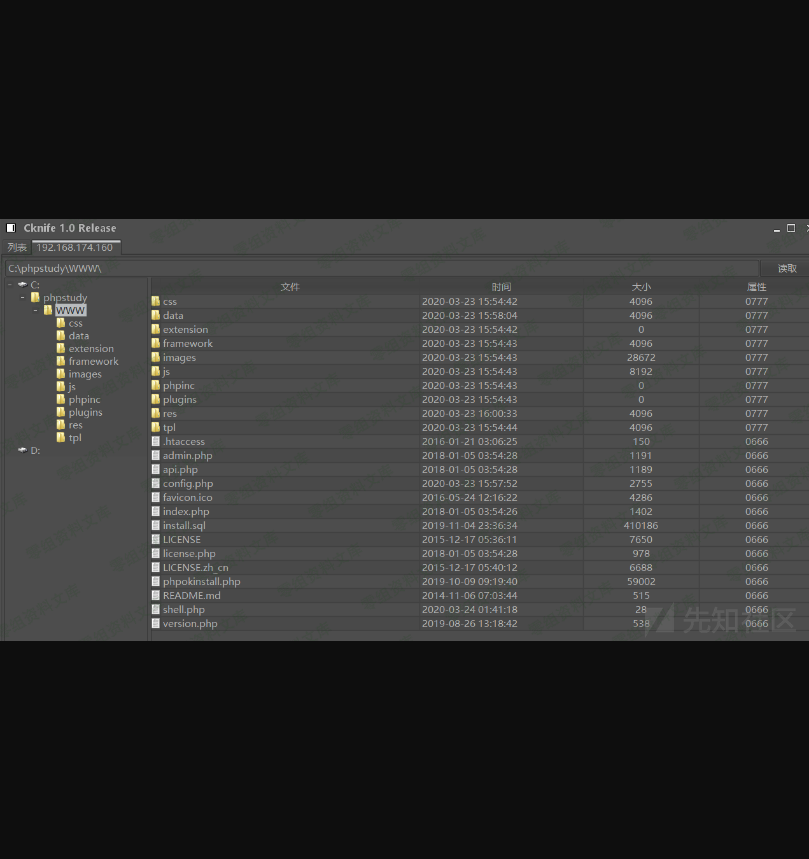
Task: Collapse the WWW folder tree node
Action: pyautogui.click(x=36, y=310)
